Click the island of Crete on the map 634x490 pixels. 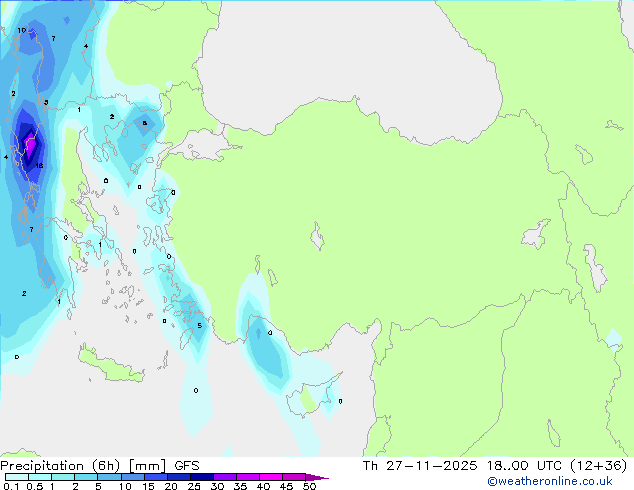(x=110, y=364)
